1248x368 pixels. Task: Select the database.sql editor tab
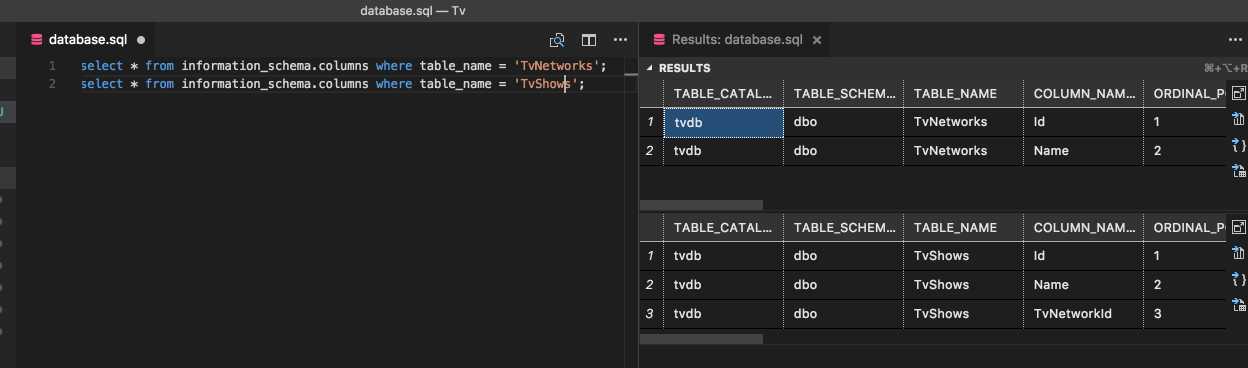[x=88, y=40]
